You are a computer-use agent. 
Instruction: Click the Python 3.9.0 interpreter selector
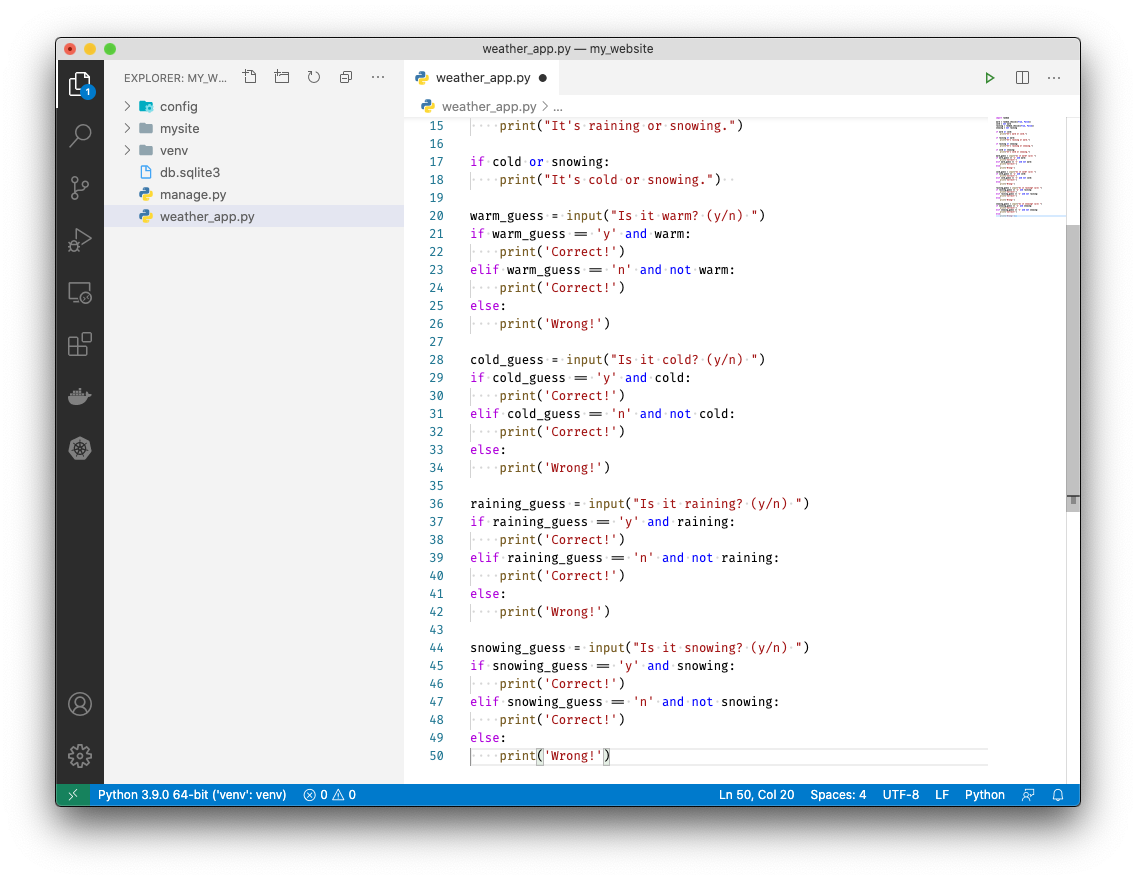(192, 795)
